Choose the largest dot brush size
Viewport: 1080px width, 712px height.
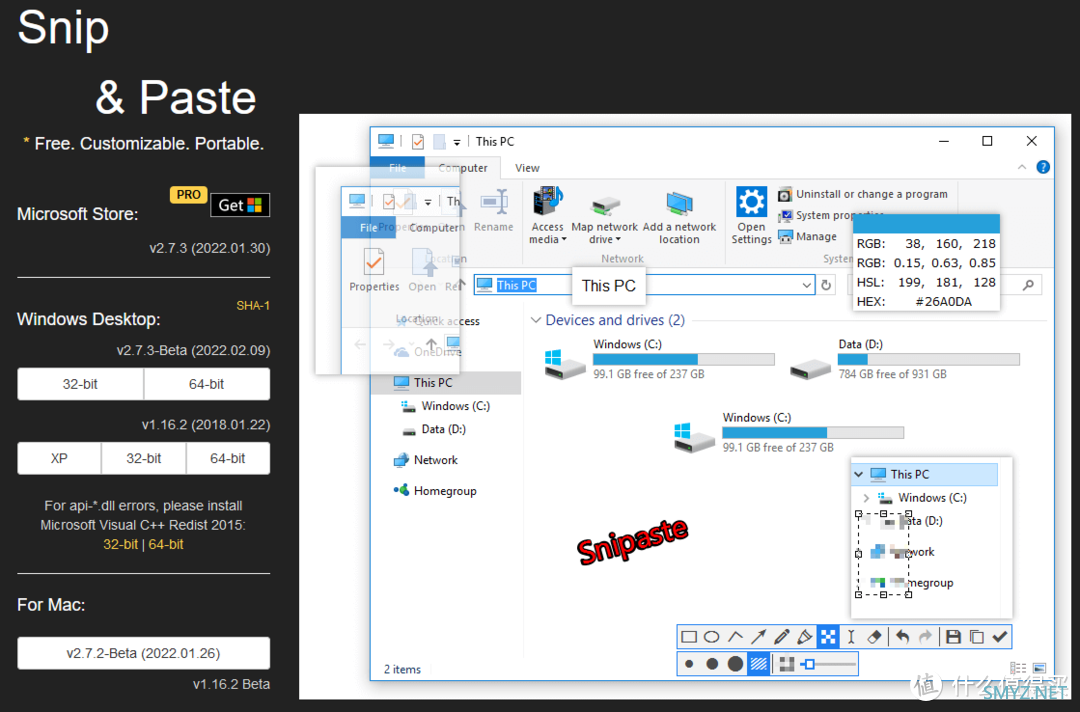[736, 664]
